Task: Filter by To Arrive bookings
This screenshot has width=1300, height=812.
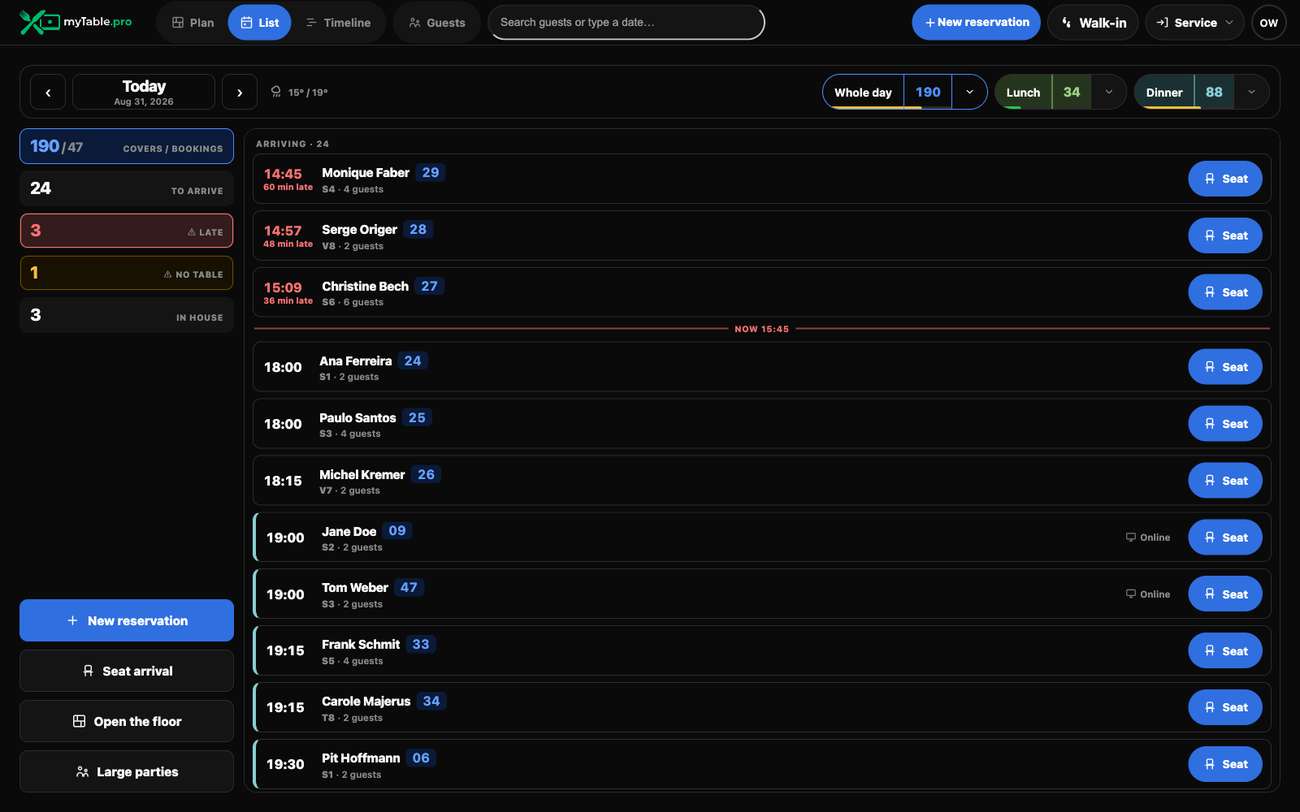Action: click(127, 188)
